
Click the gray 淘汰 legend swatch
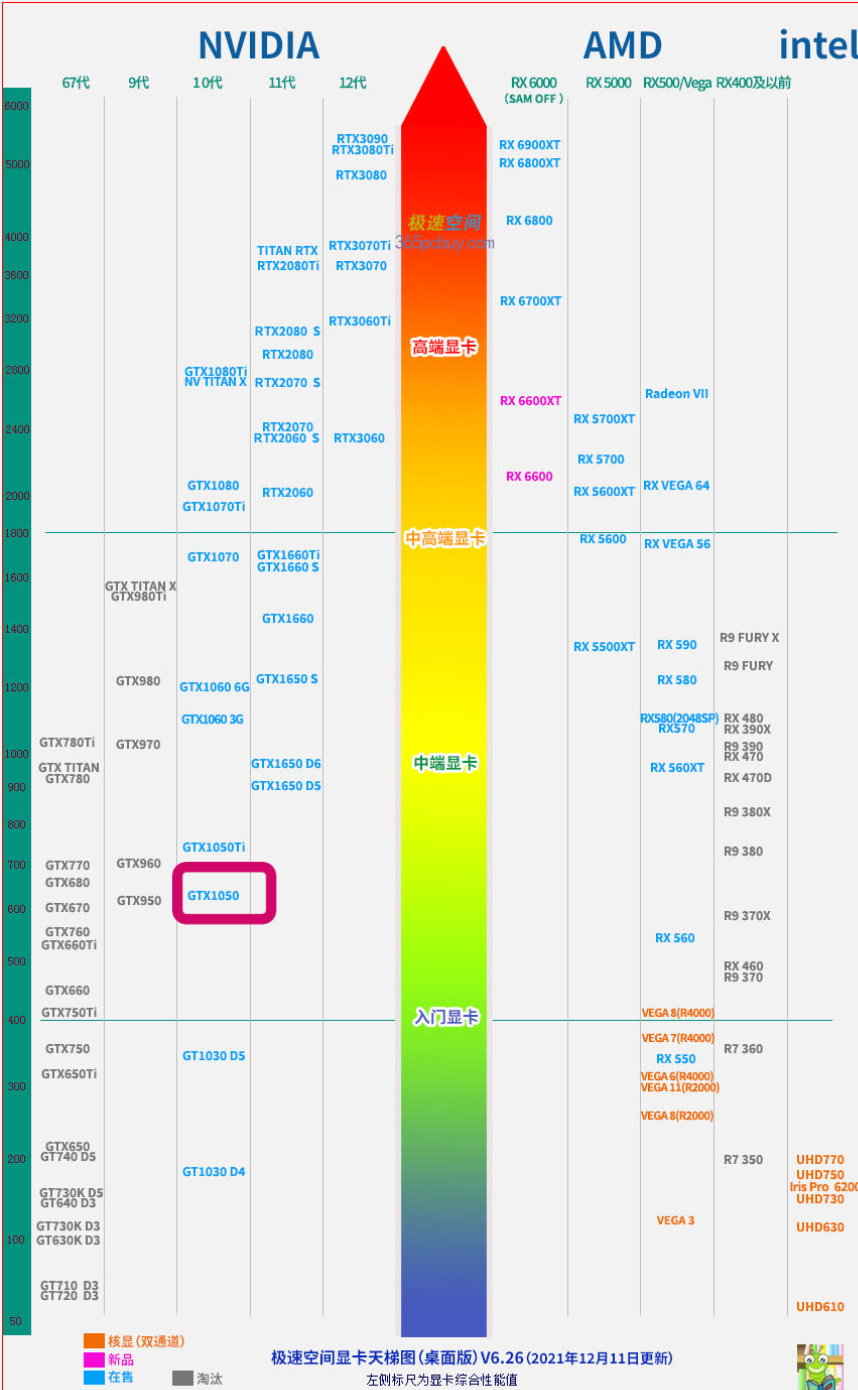pos(182,1378)
